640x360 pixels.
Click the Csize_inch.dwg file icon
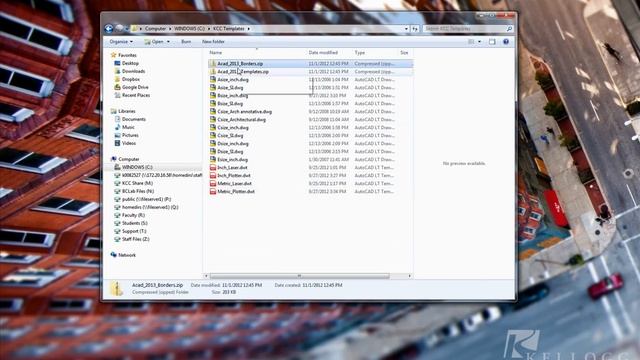213,127
